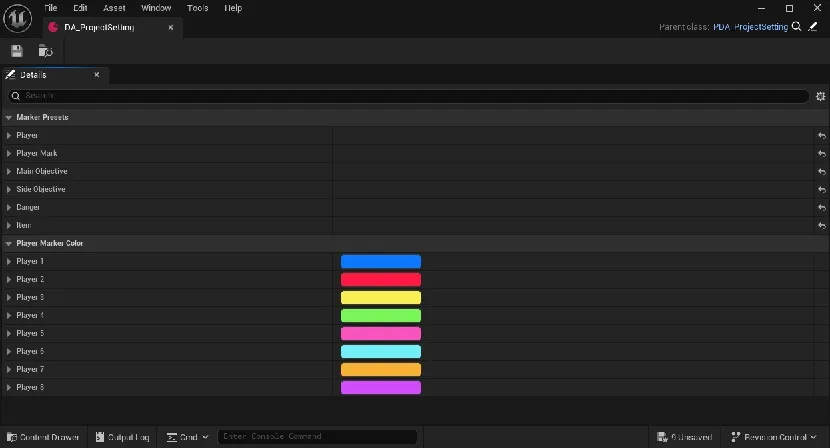
Task: Maximize the editor window
Action: coord(789,8)
